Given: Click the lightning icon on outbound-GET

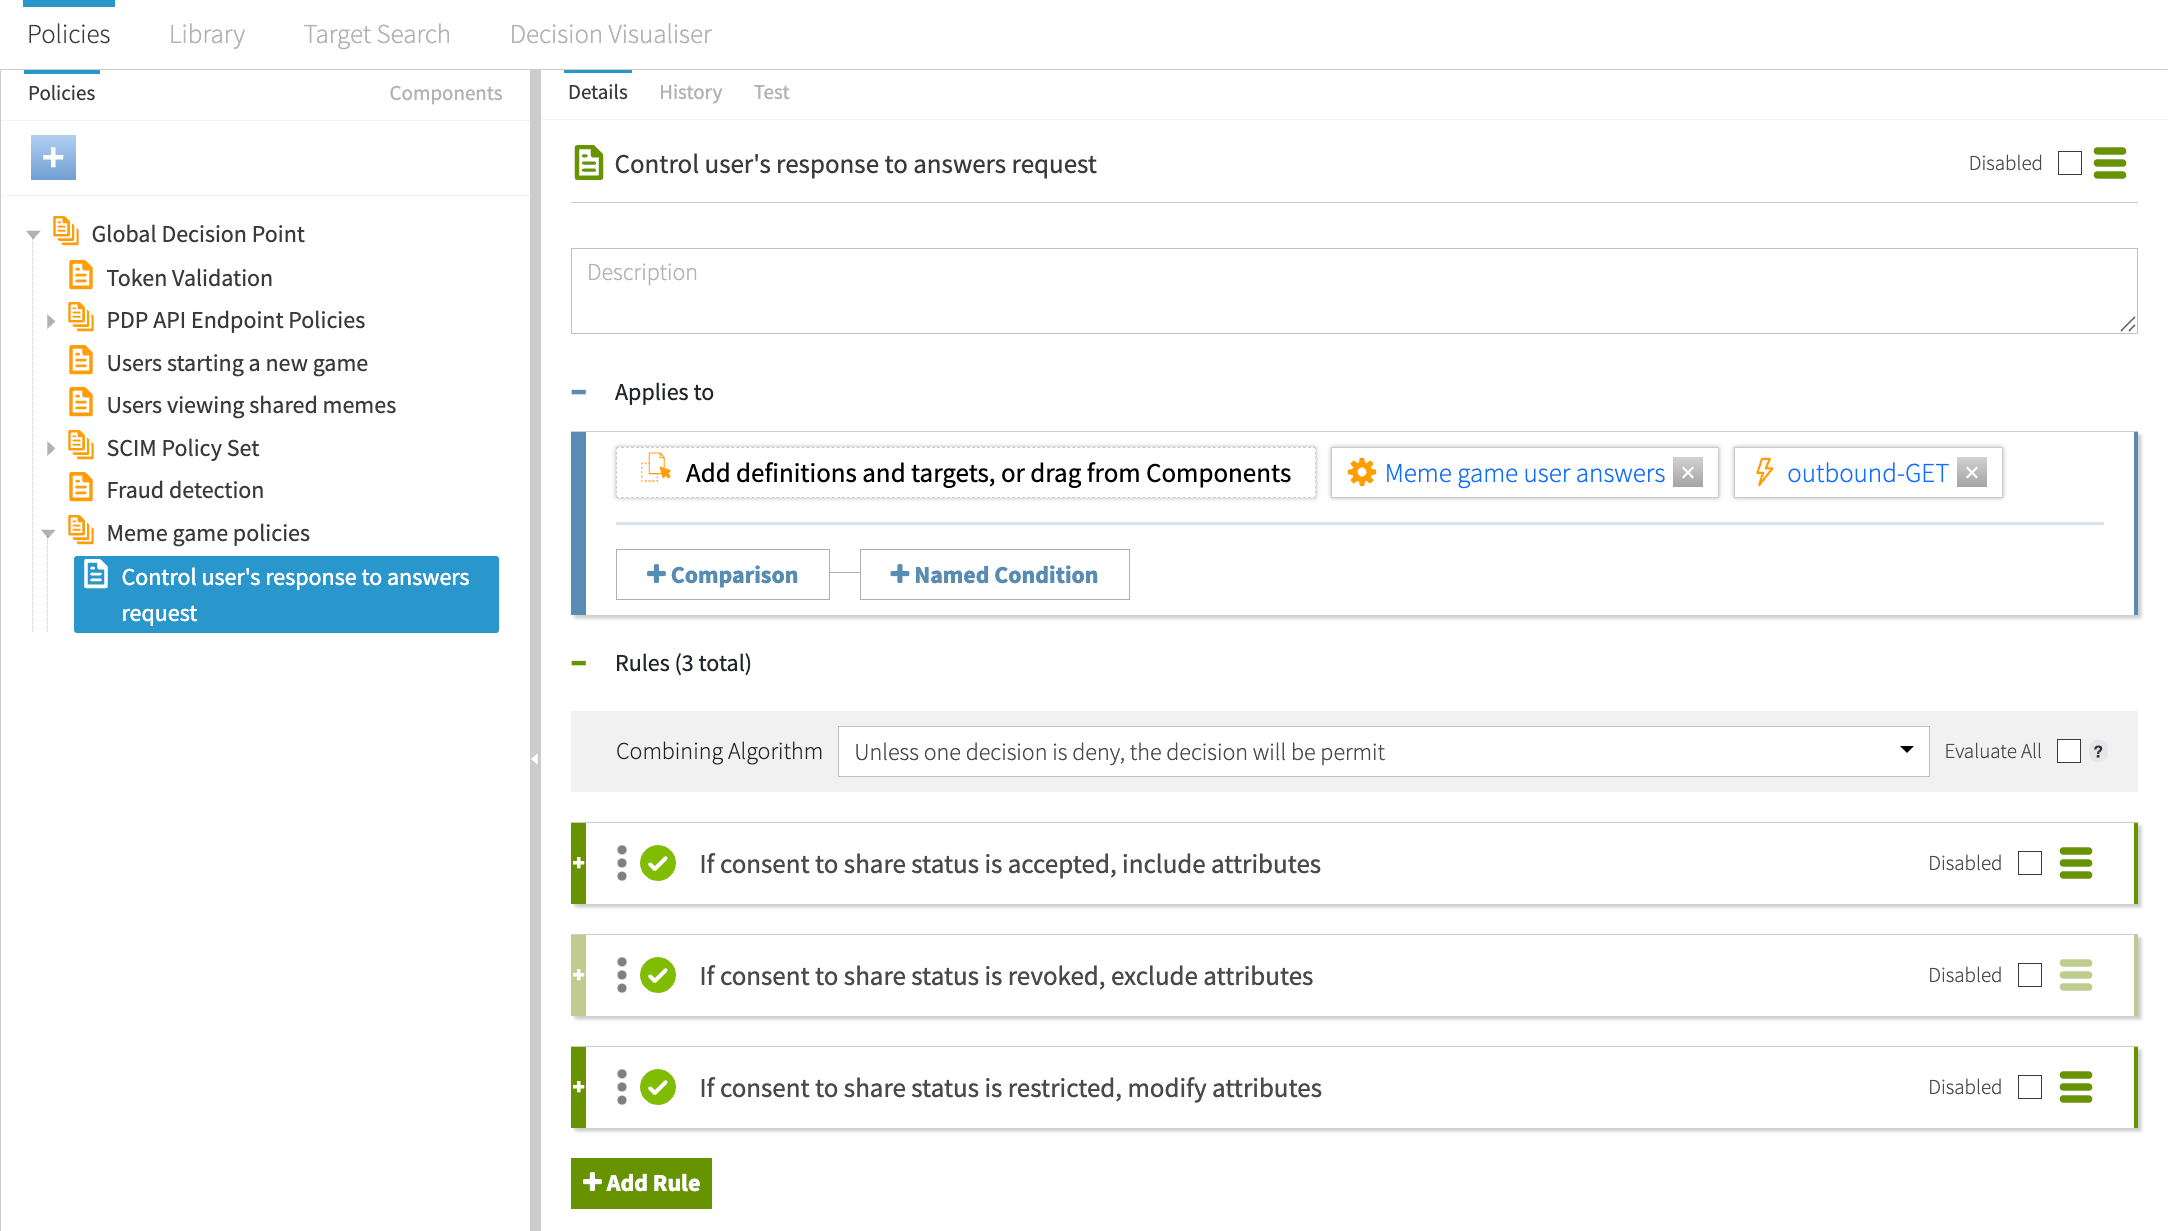Looking at the screenshot, I should (1765, 472).
